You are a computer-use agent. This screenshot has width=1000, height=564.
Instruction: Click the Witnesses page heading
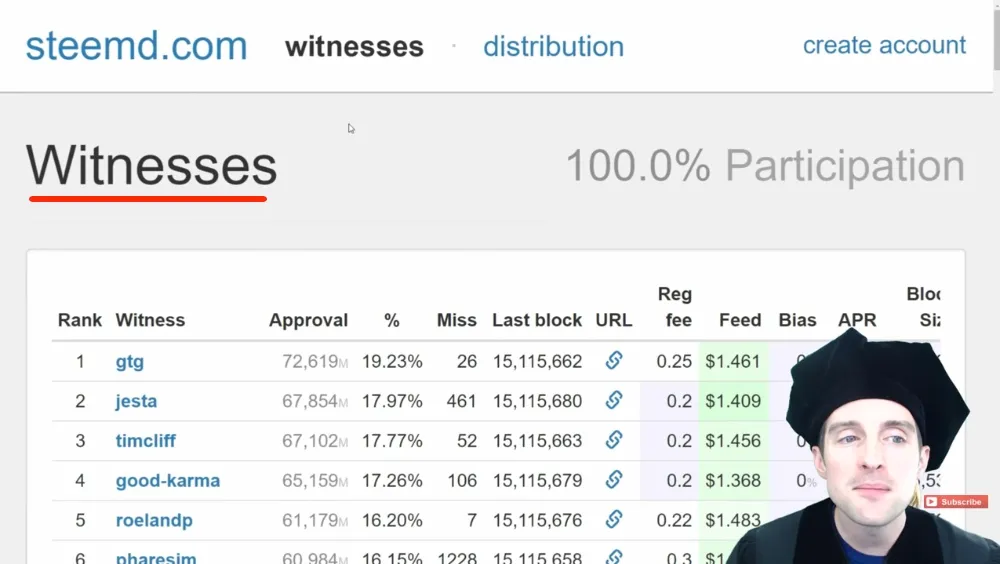tap(151, 166)
